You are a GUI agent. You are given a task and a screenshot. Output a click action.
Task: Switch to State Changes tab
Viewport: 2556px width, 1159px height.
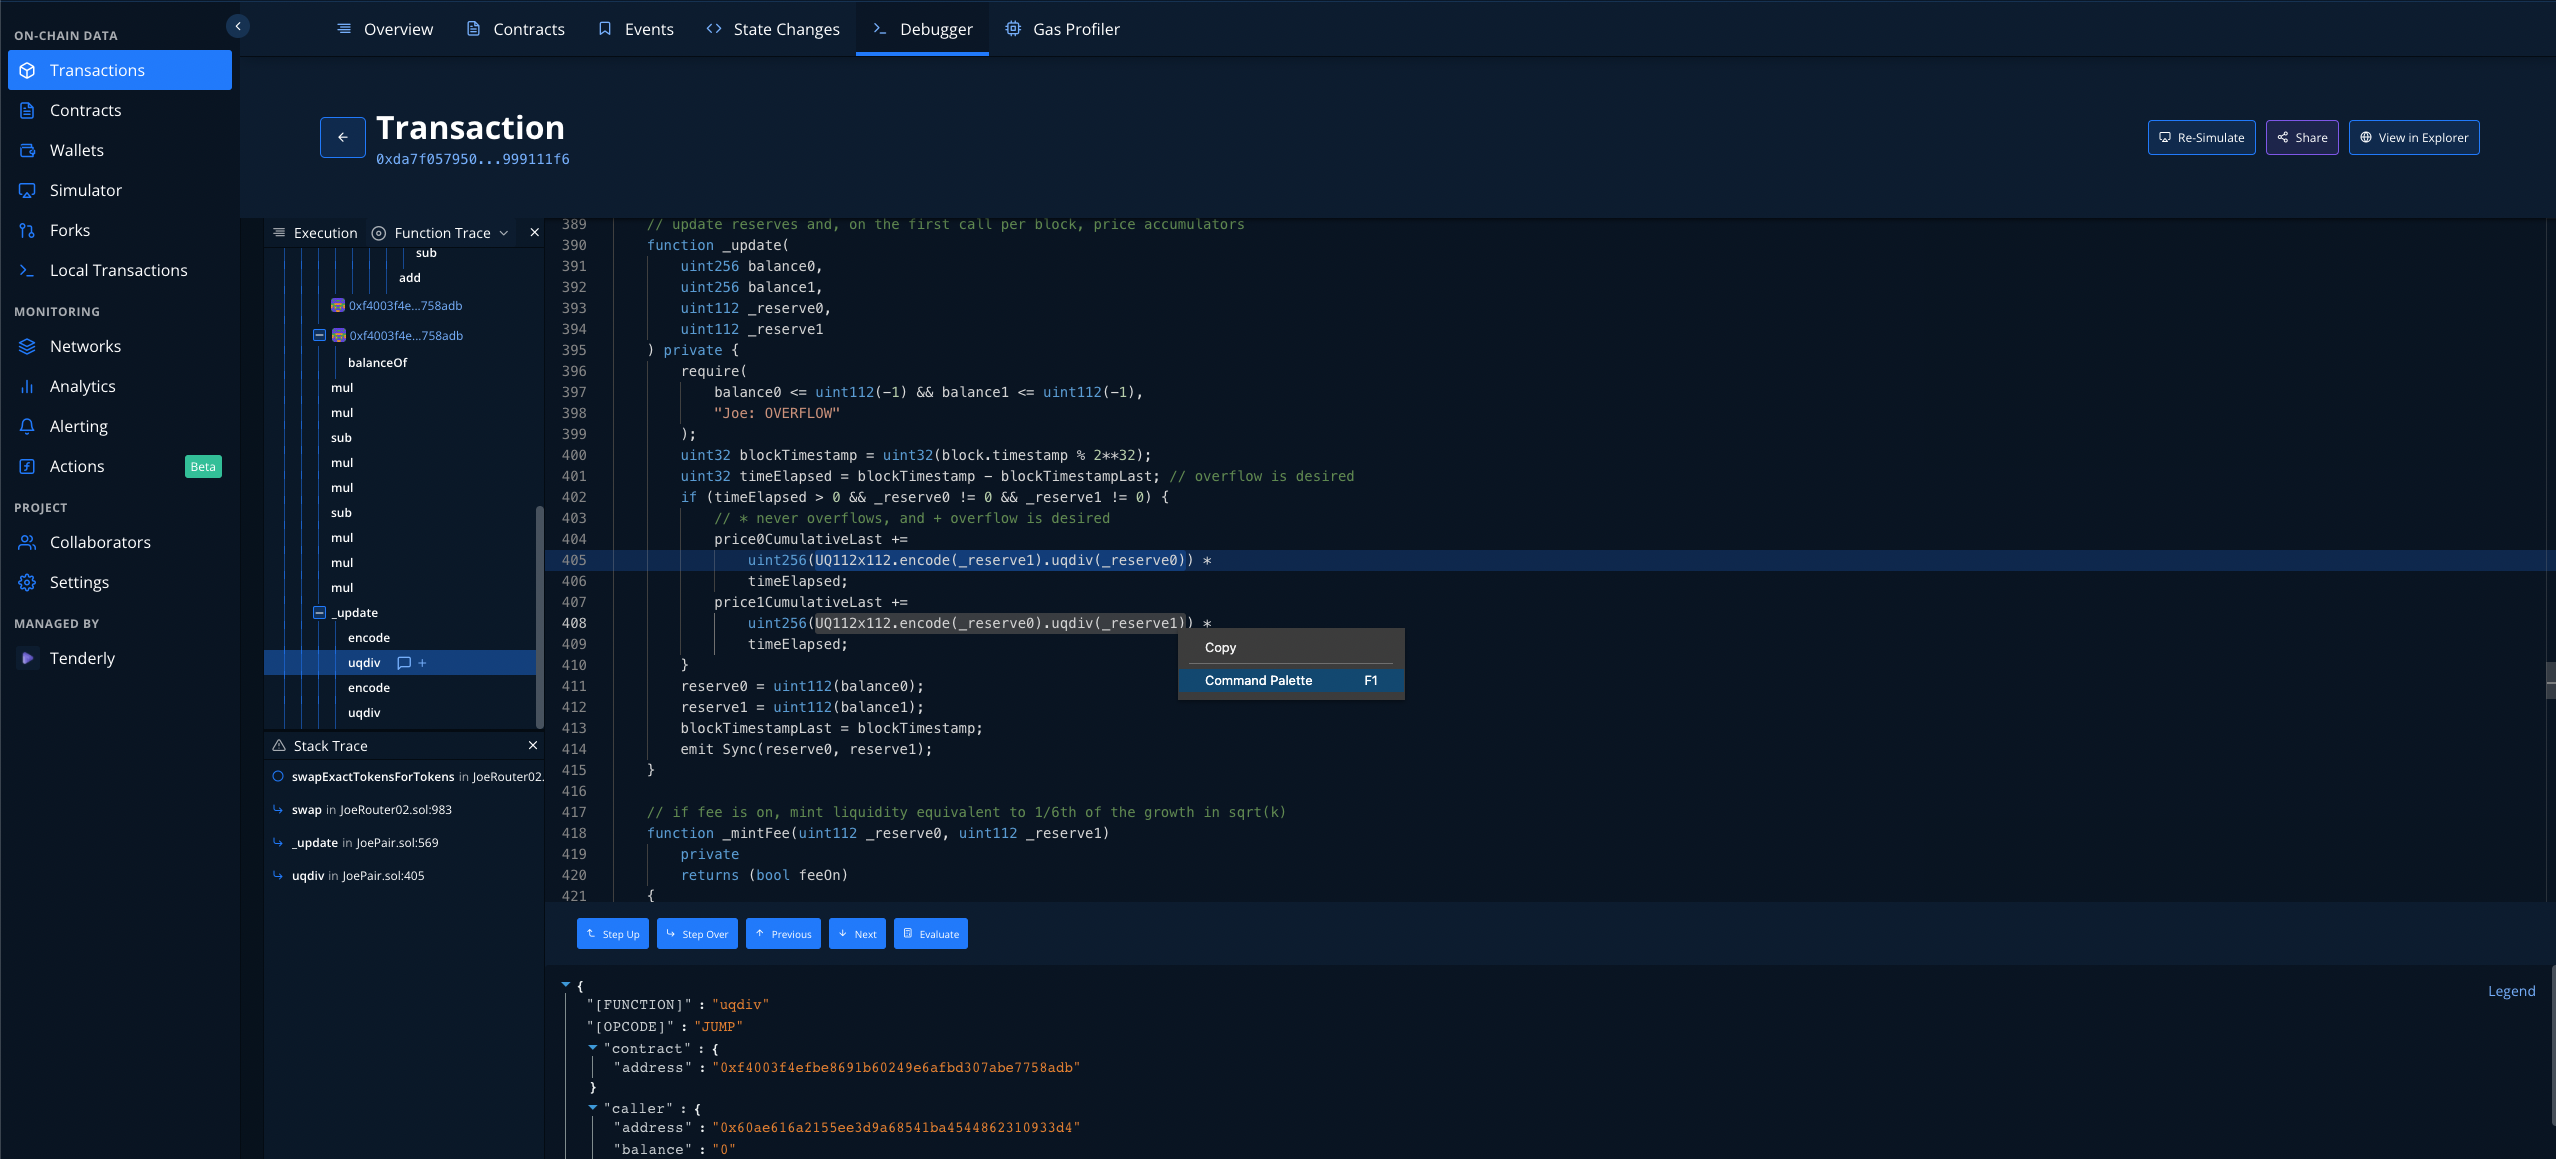(x=773, y=29)
